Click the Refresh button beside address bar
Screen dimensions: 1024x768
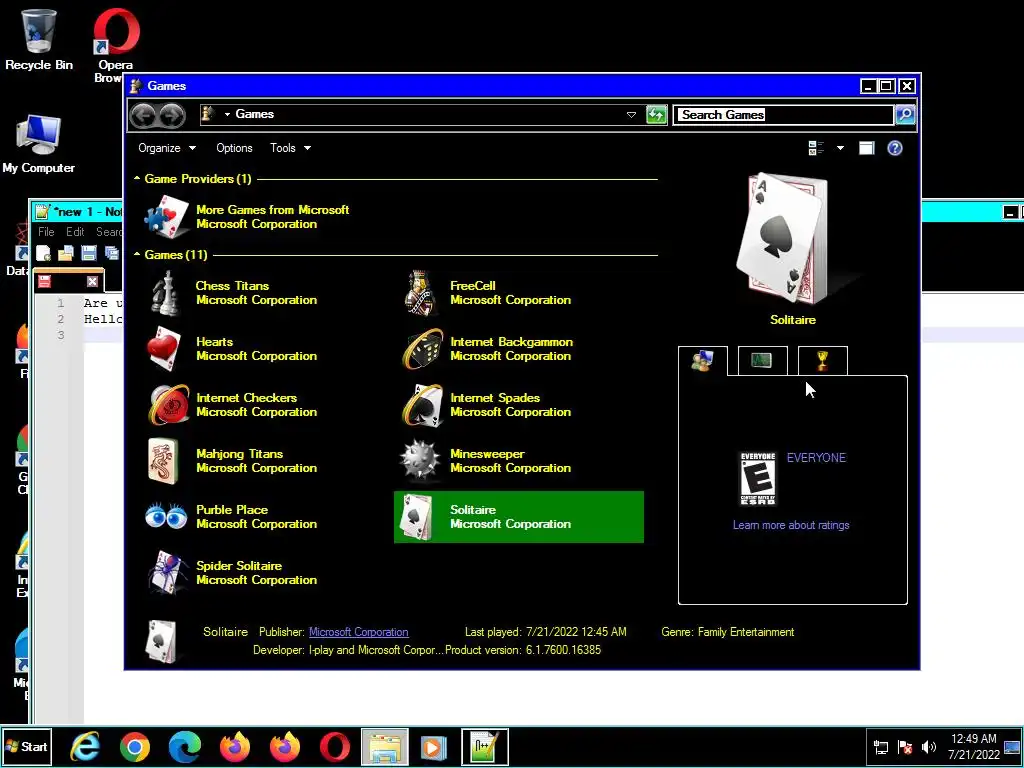pyautogui.click(x=656, y=115)
